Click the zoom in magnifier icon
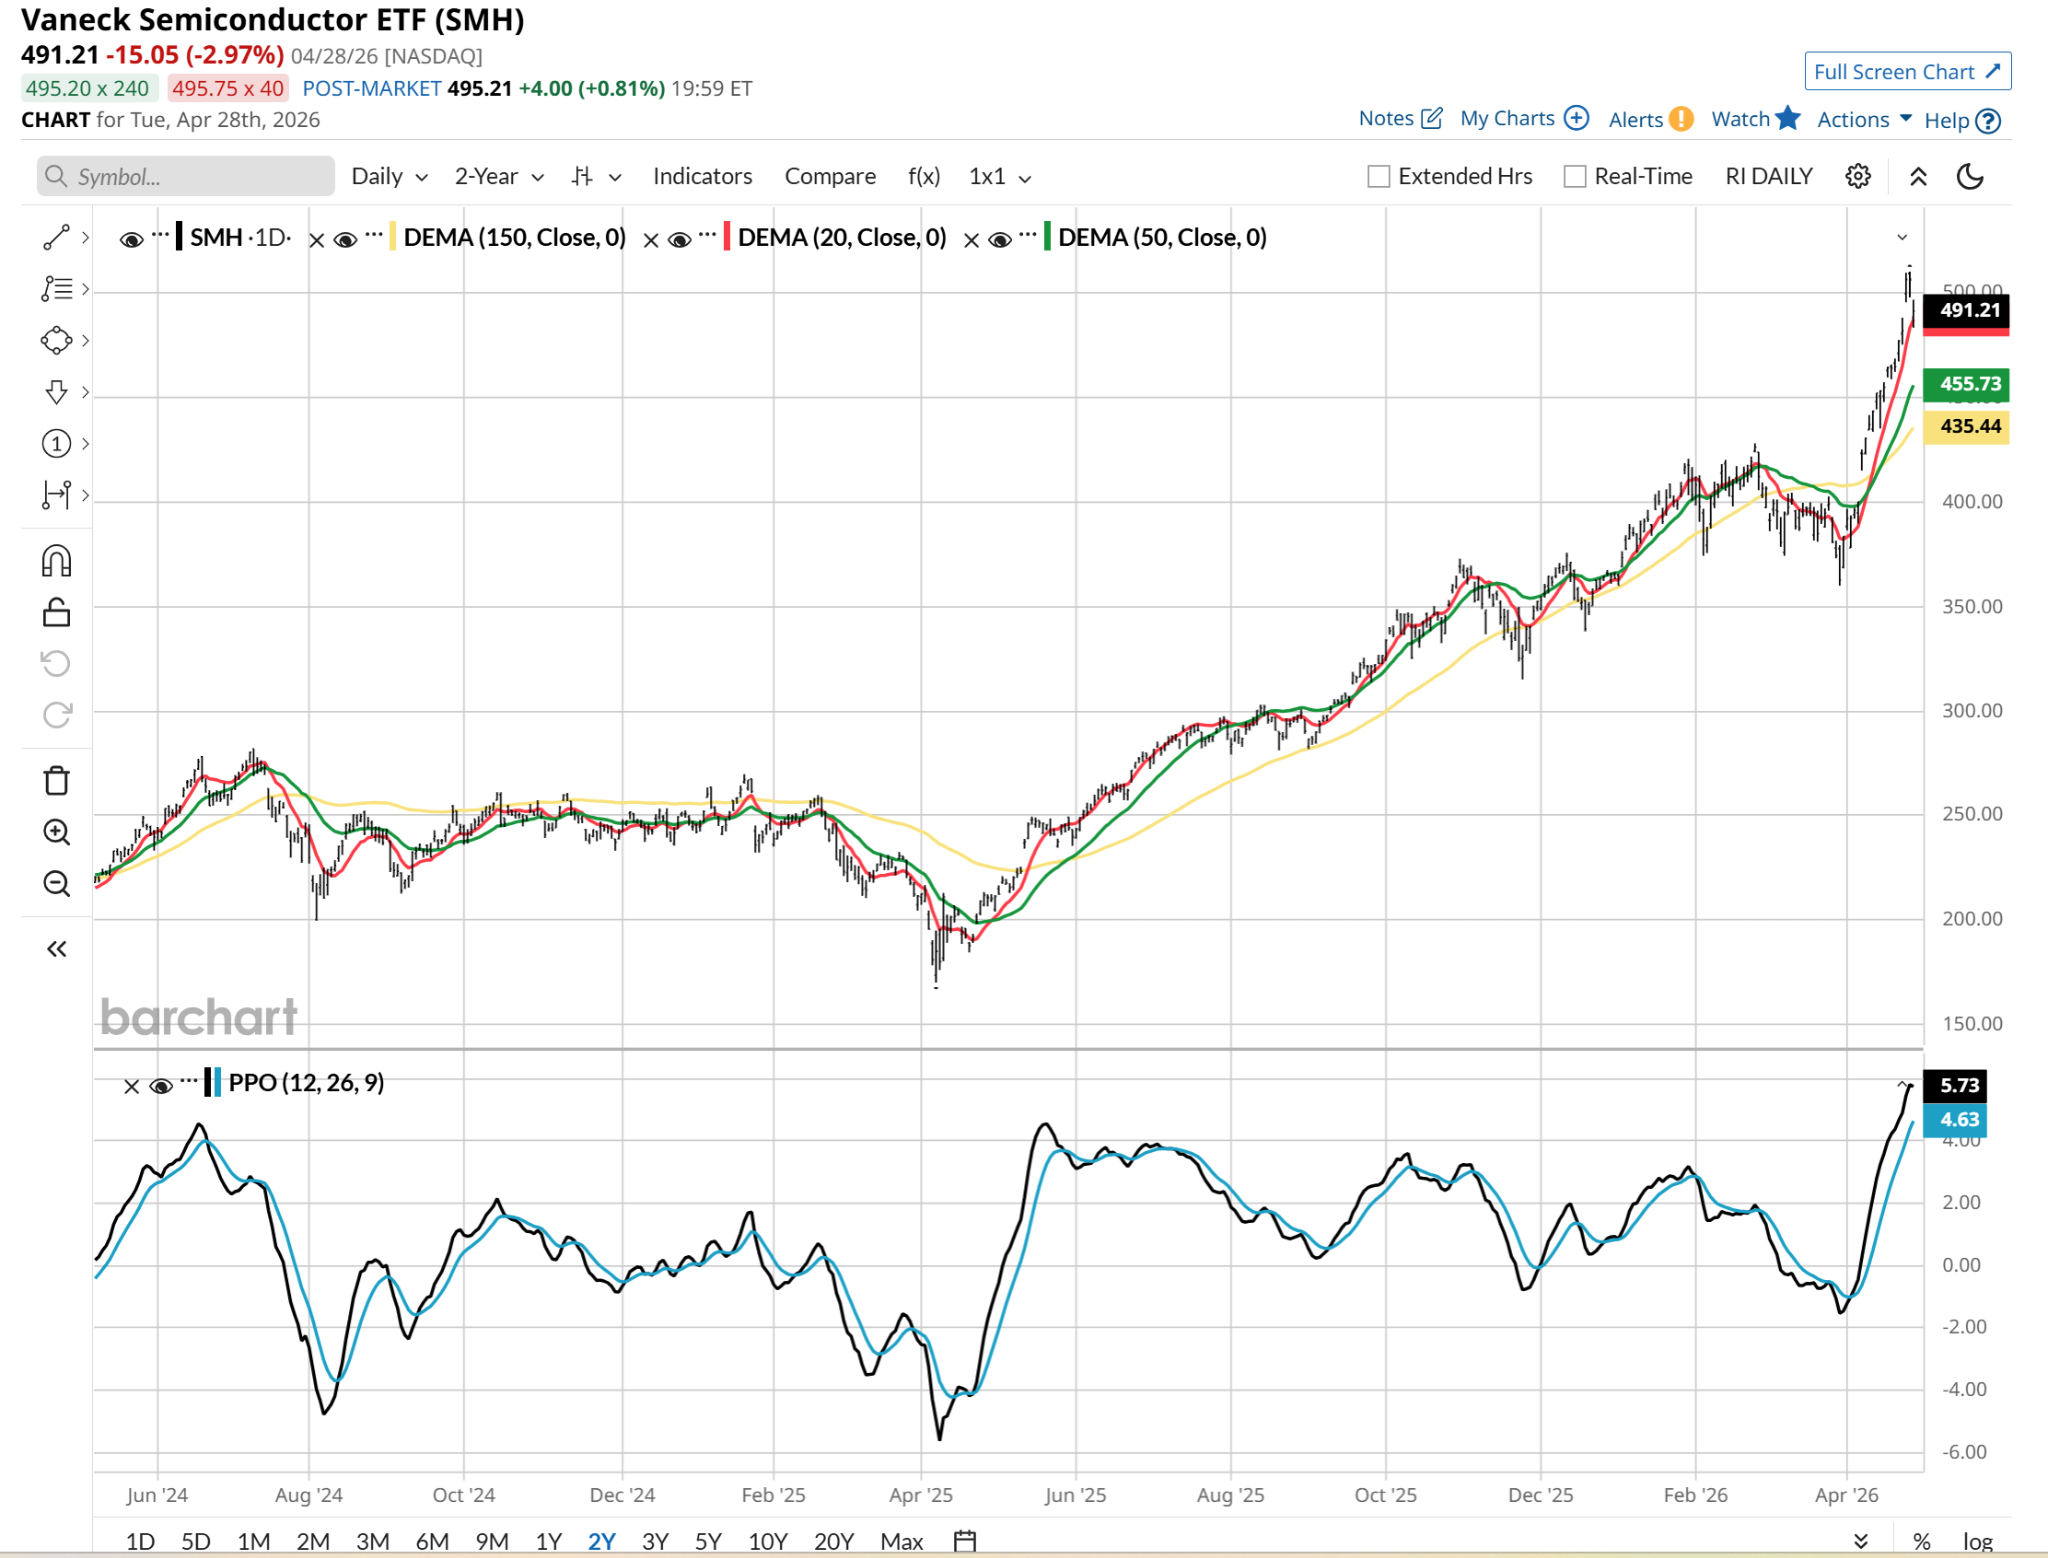Viewport: 2048px width, 1558px height. tap(56, 832)
